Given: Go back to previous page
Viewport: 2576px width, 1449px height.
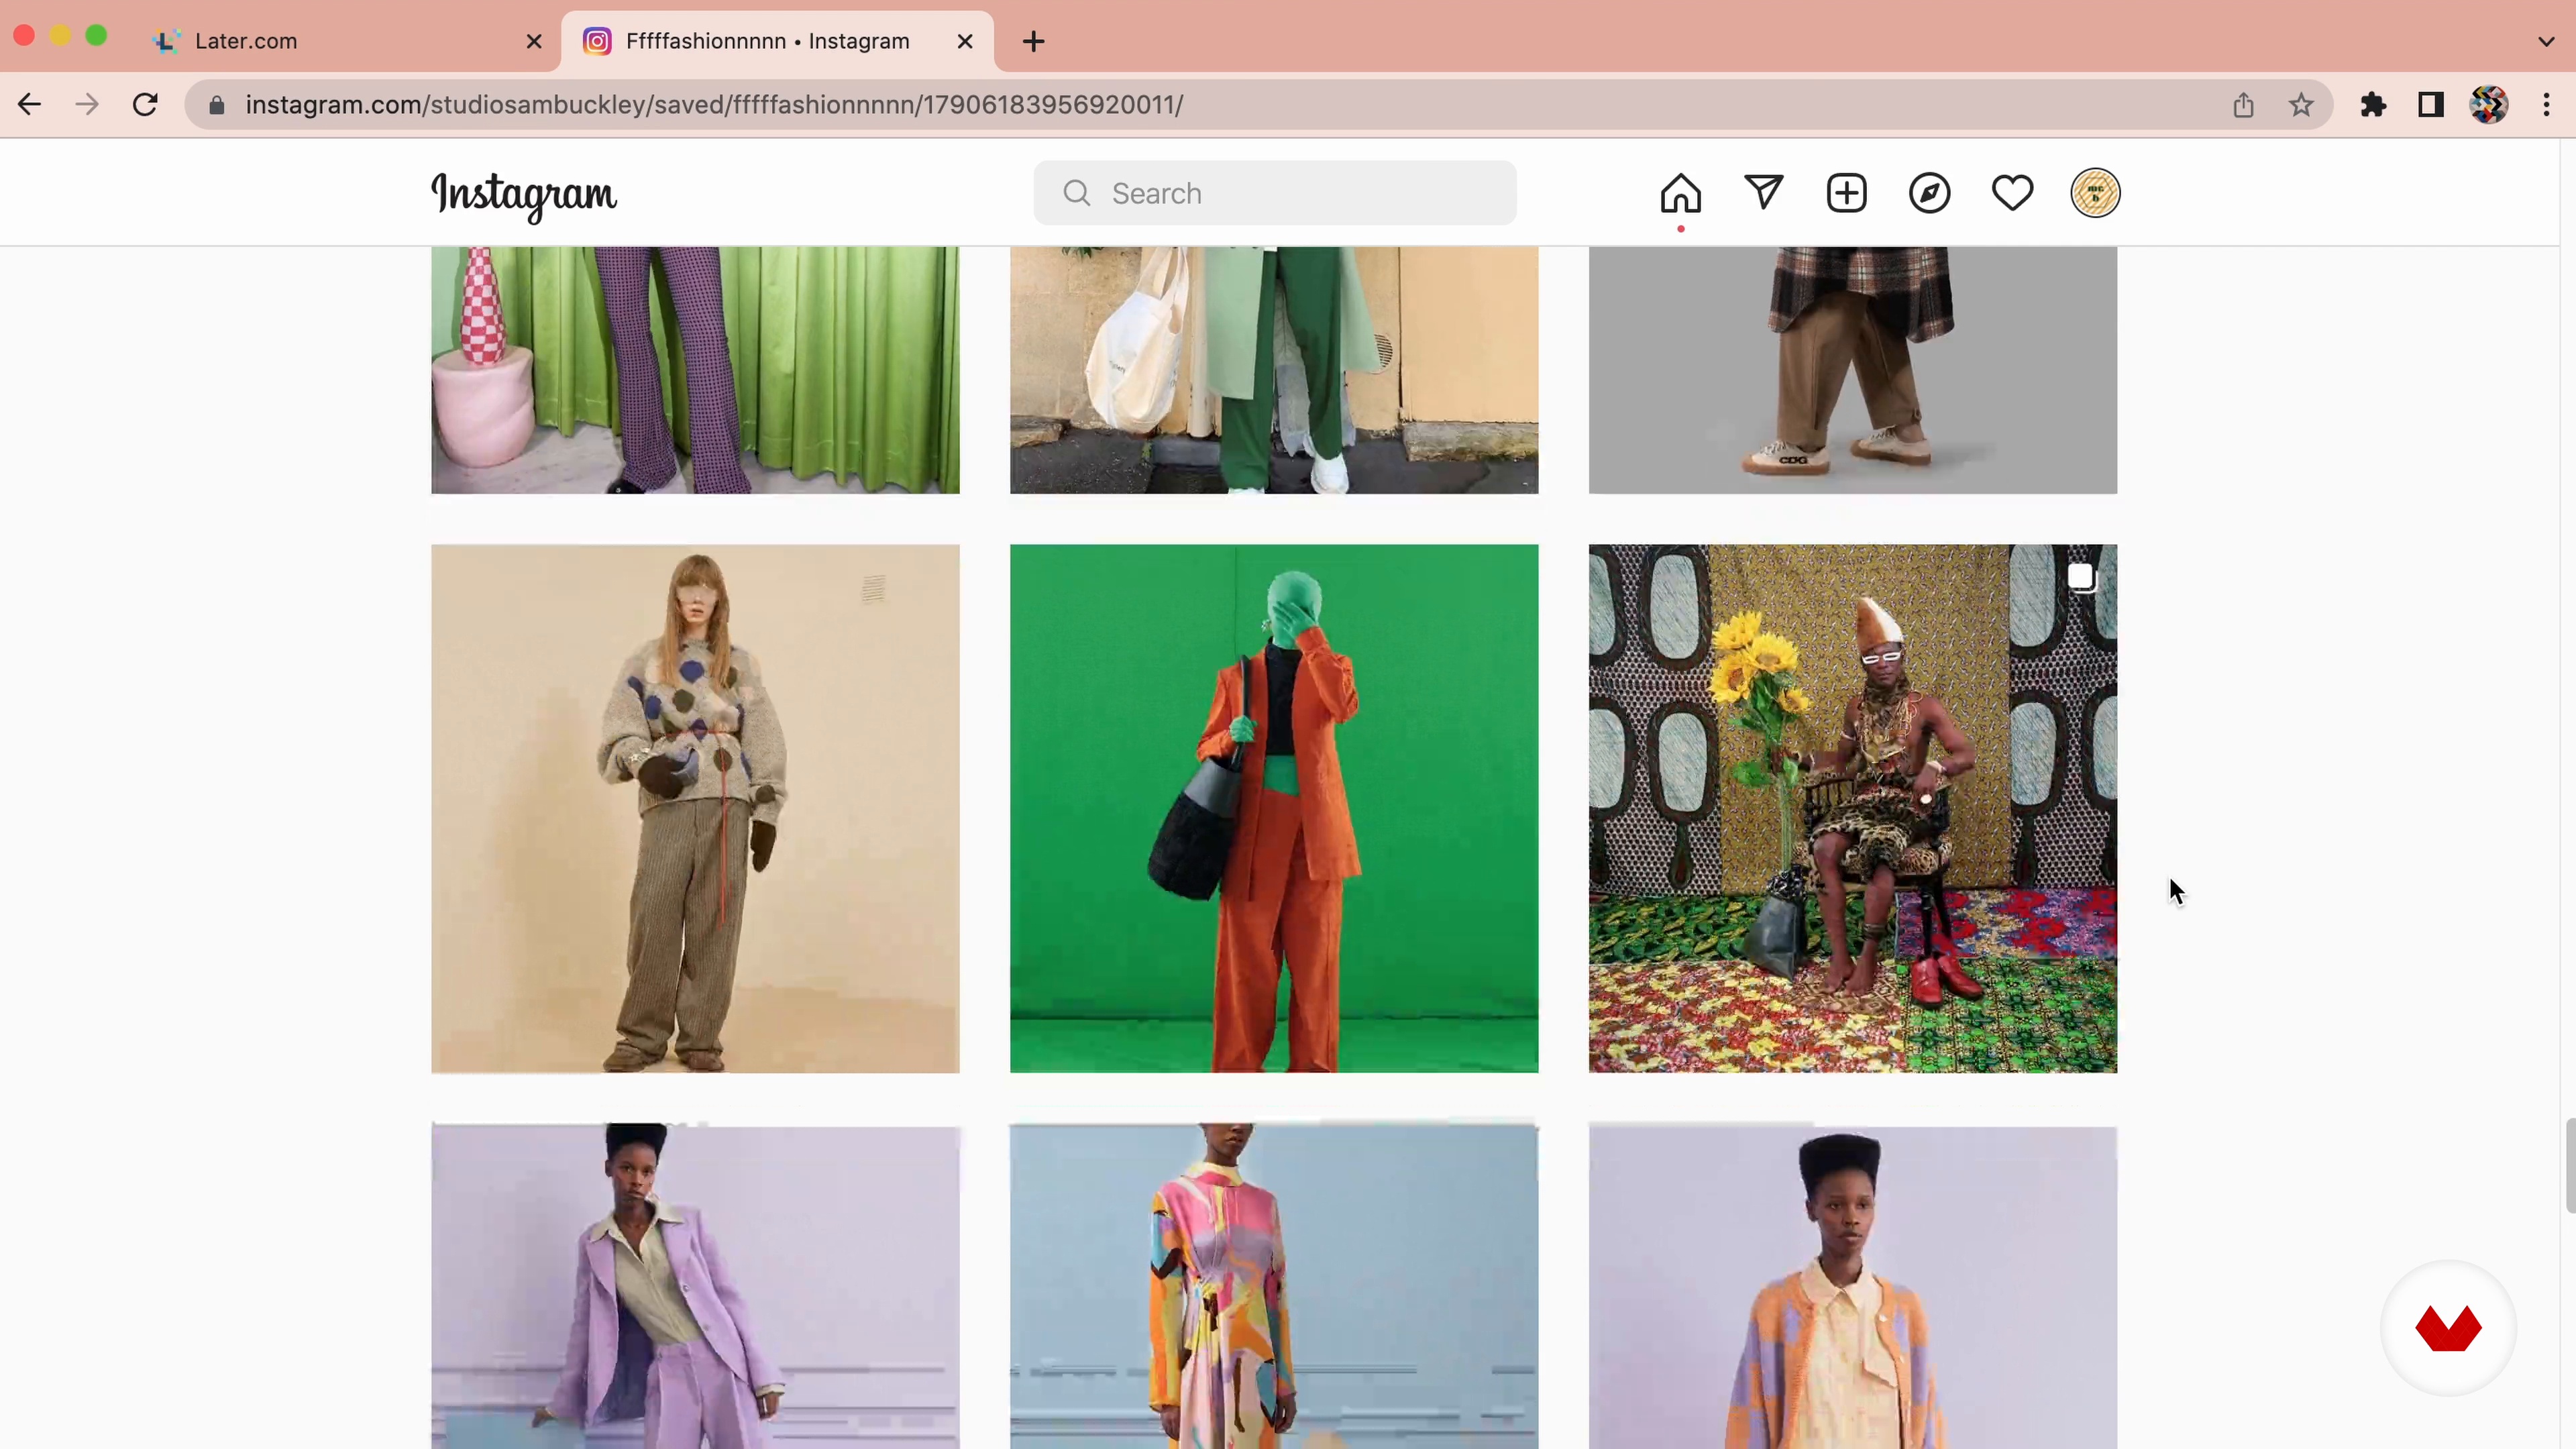Looking at the screenshot, I should click(x=29, y=104).
